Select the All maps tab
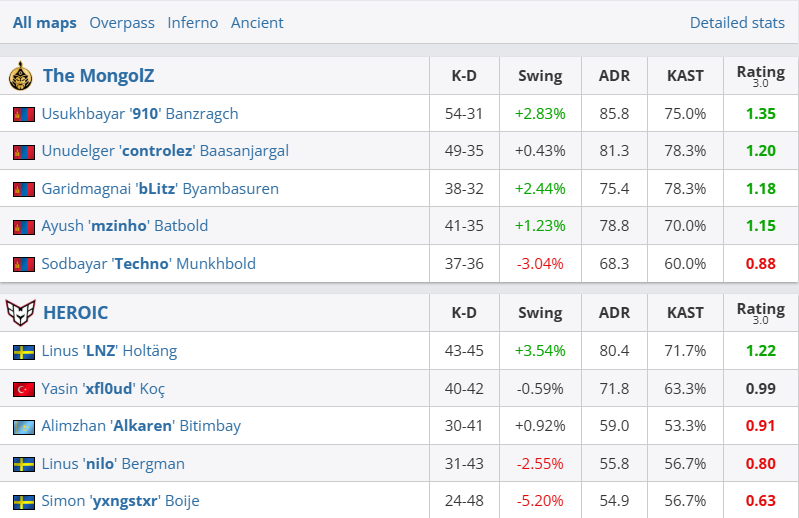799x518 pixels. [45, 22]
